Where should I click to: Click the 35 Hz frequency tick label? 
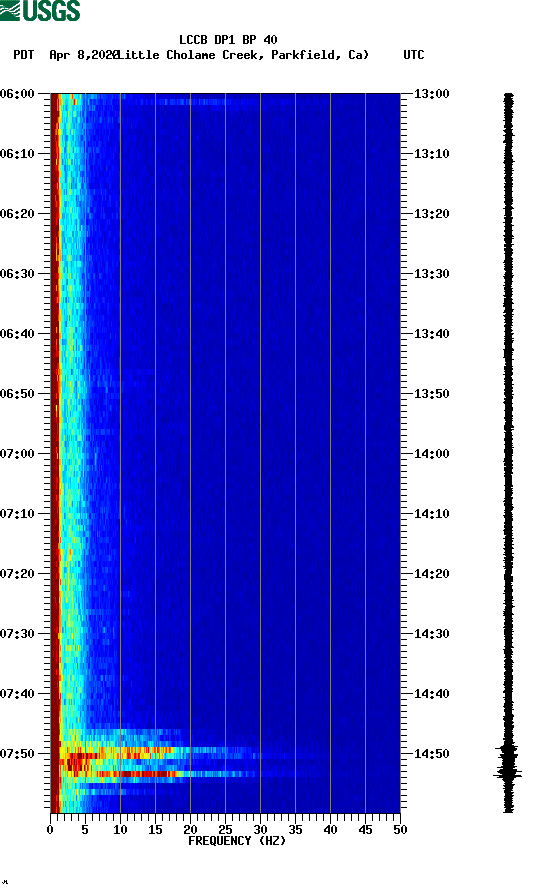295,830
